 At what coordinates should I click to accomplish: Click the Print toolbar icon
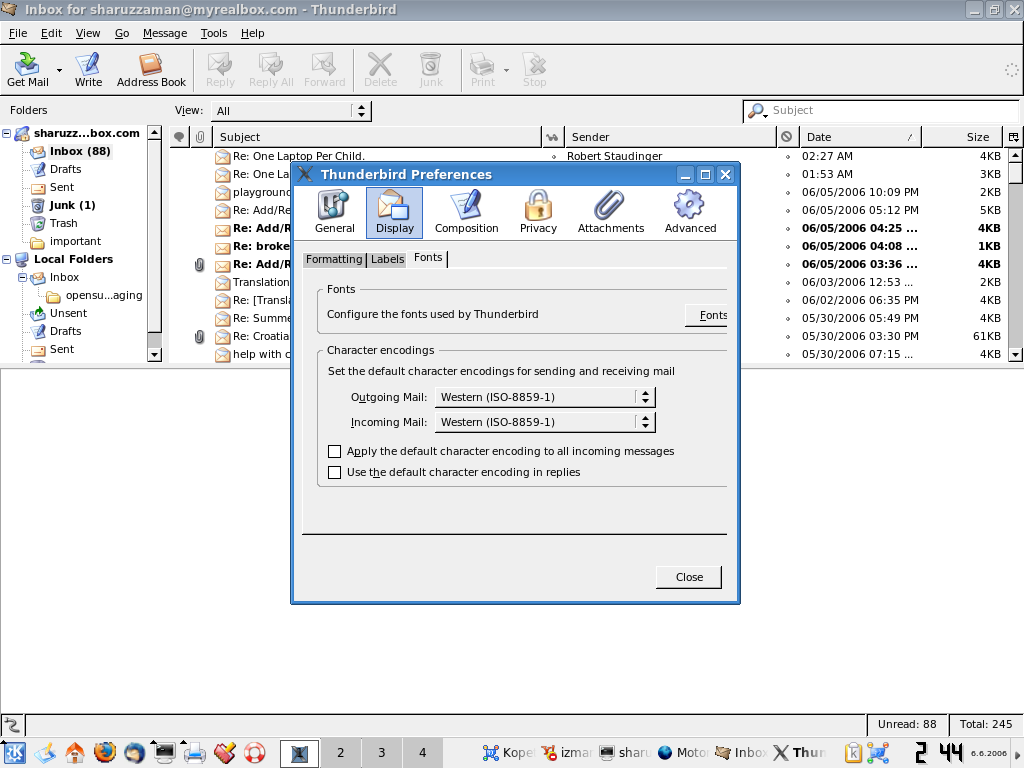point(483,69)
